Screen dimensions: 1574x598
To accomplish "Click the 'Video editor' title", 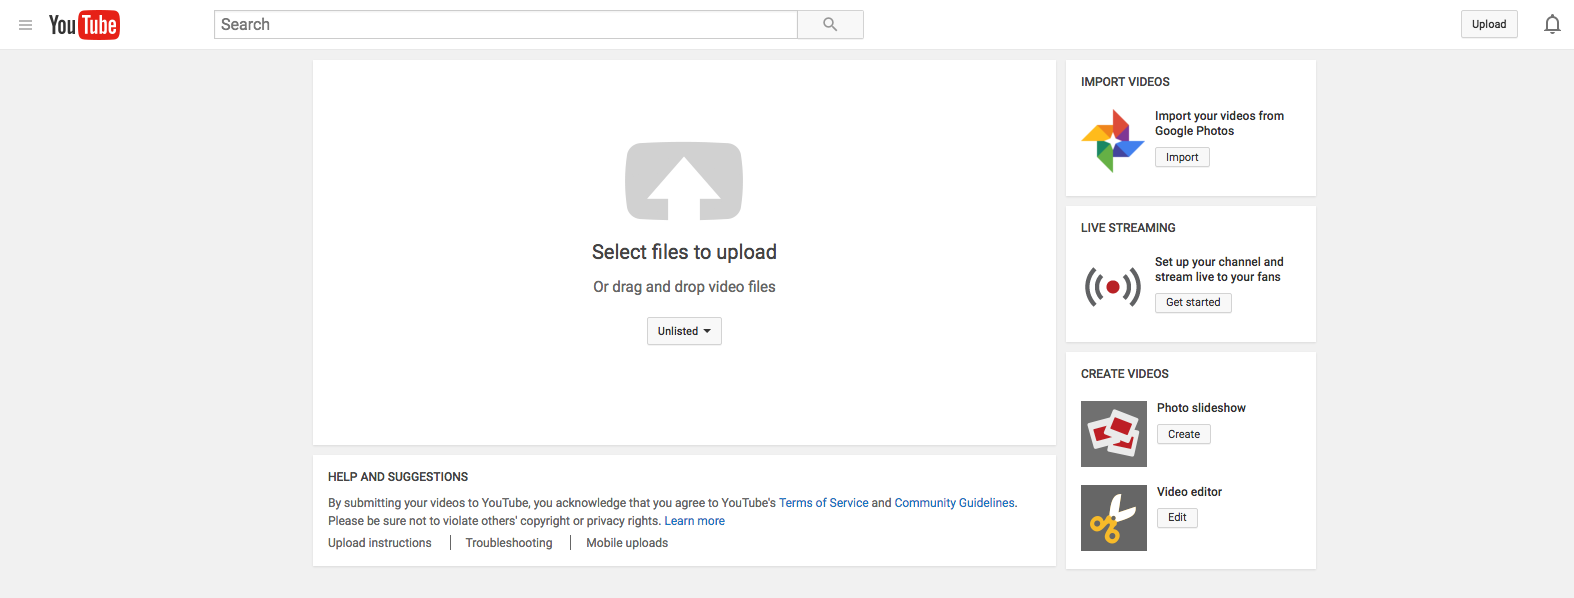I will (1189, 492).
